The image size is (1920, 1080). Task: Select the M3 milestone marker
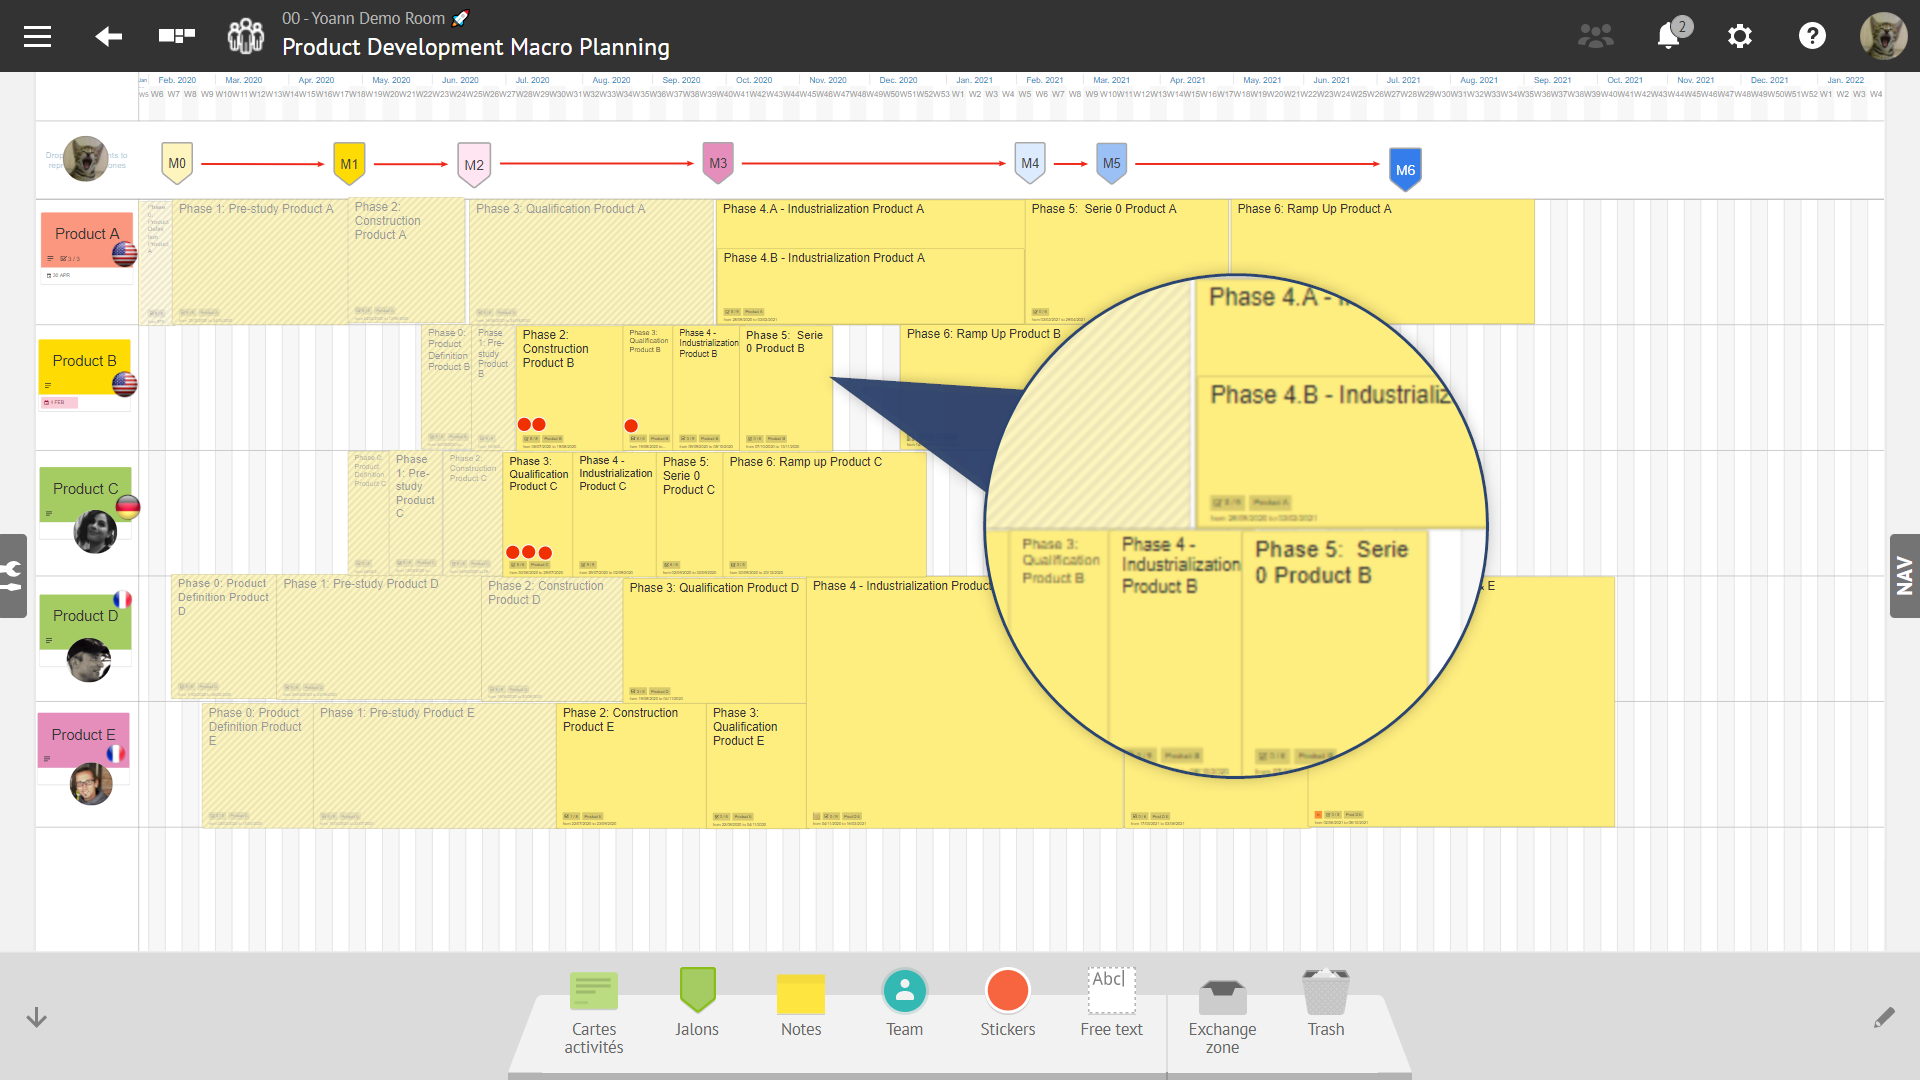point(718,163)
